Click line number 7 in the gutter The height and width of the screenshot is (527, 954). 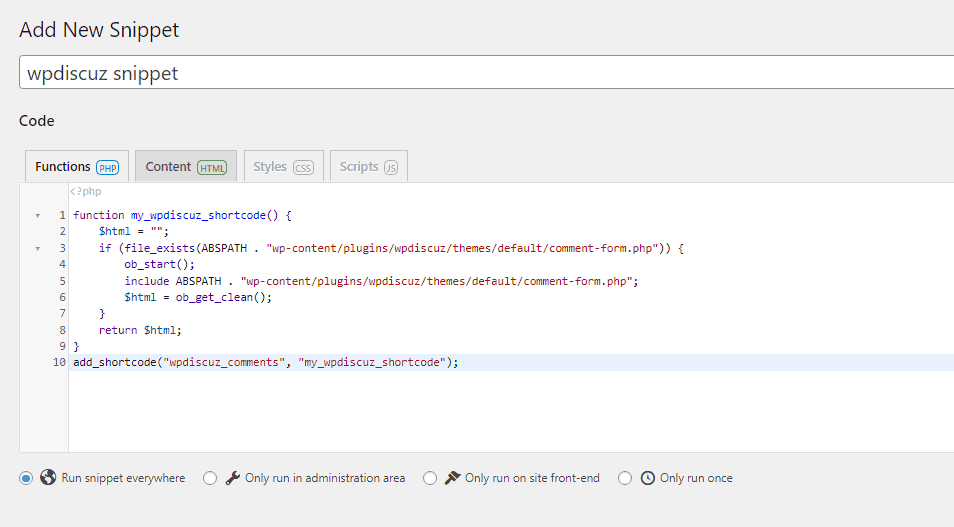(63, 313)
